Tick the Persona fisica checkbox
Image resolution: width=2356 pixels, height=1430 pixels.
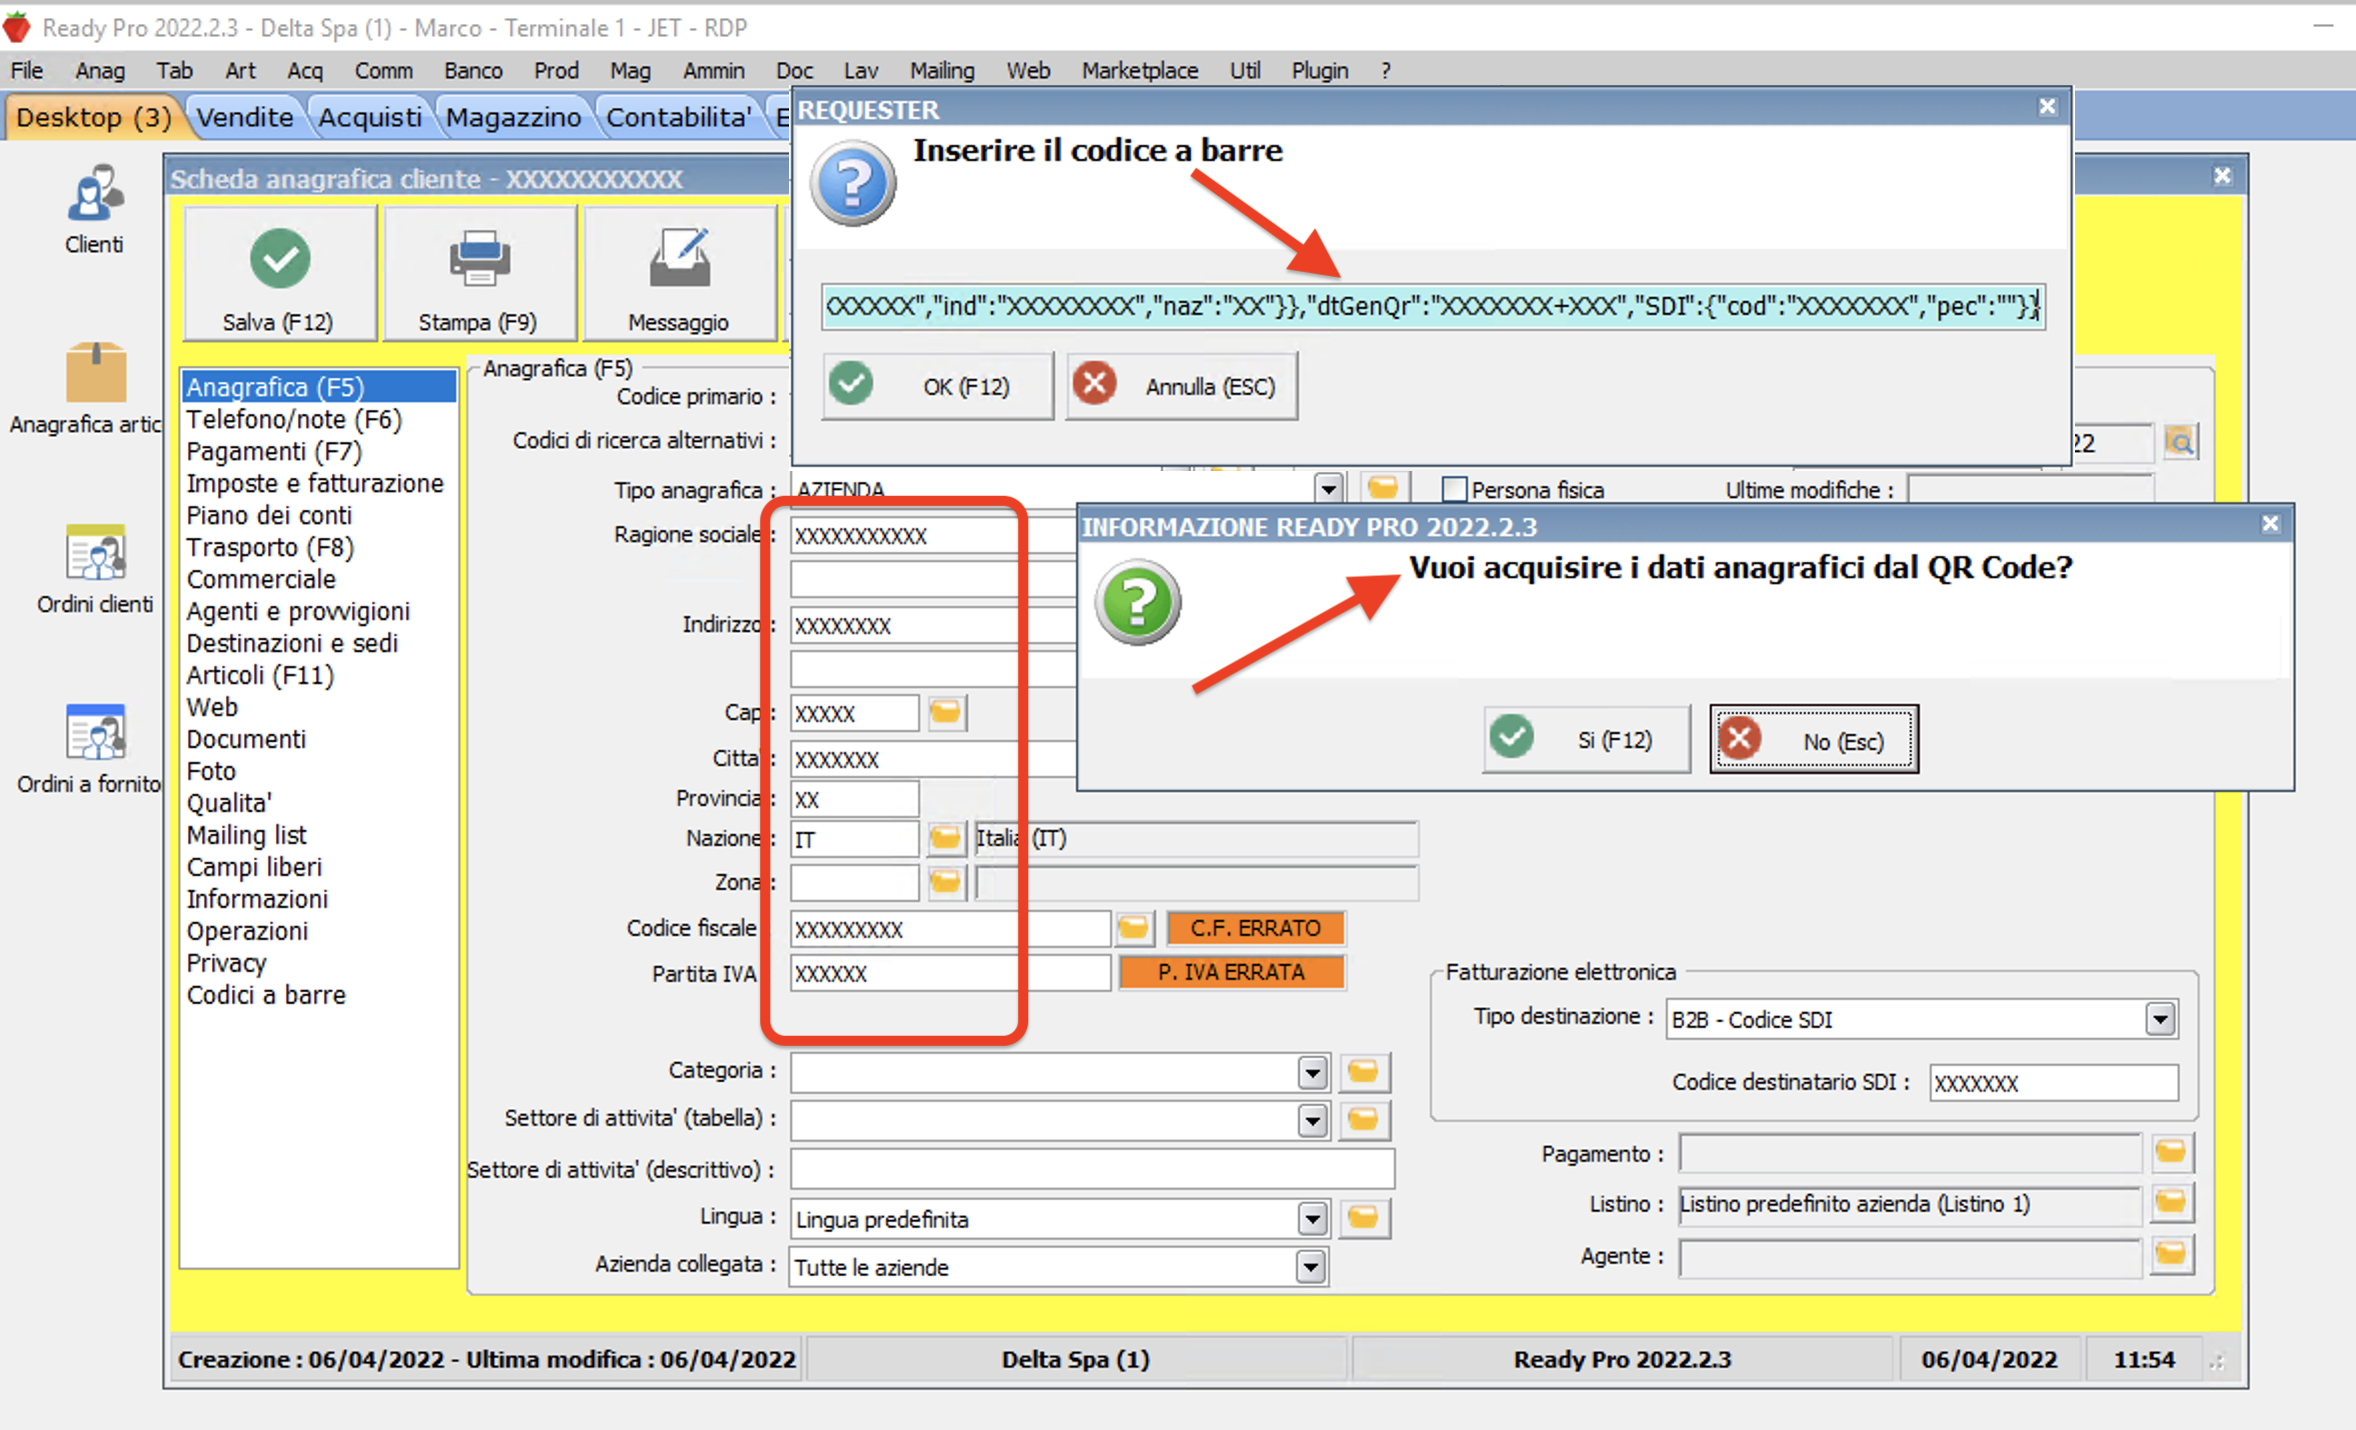coord(1455,490)
